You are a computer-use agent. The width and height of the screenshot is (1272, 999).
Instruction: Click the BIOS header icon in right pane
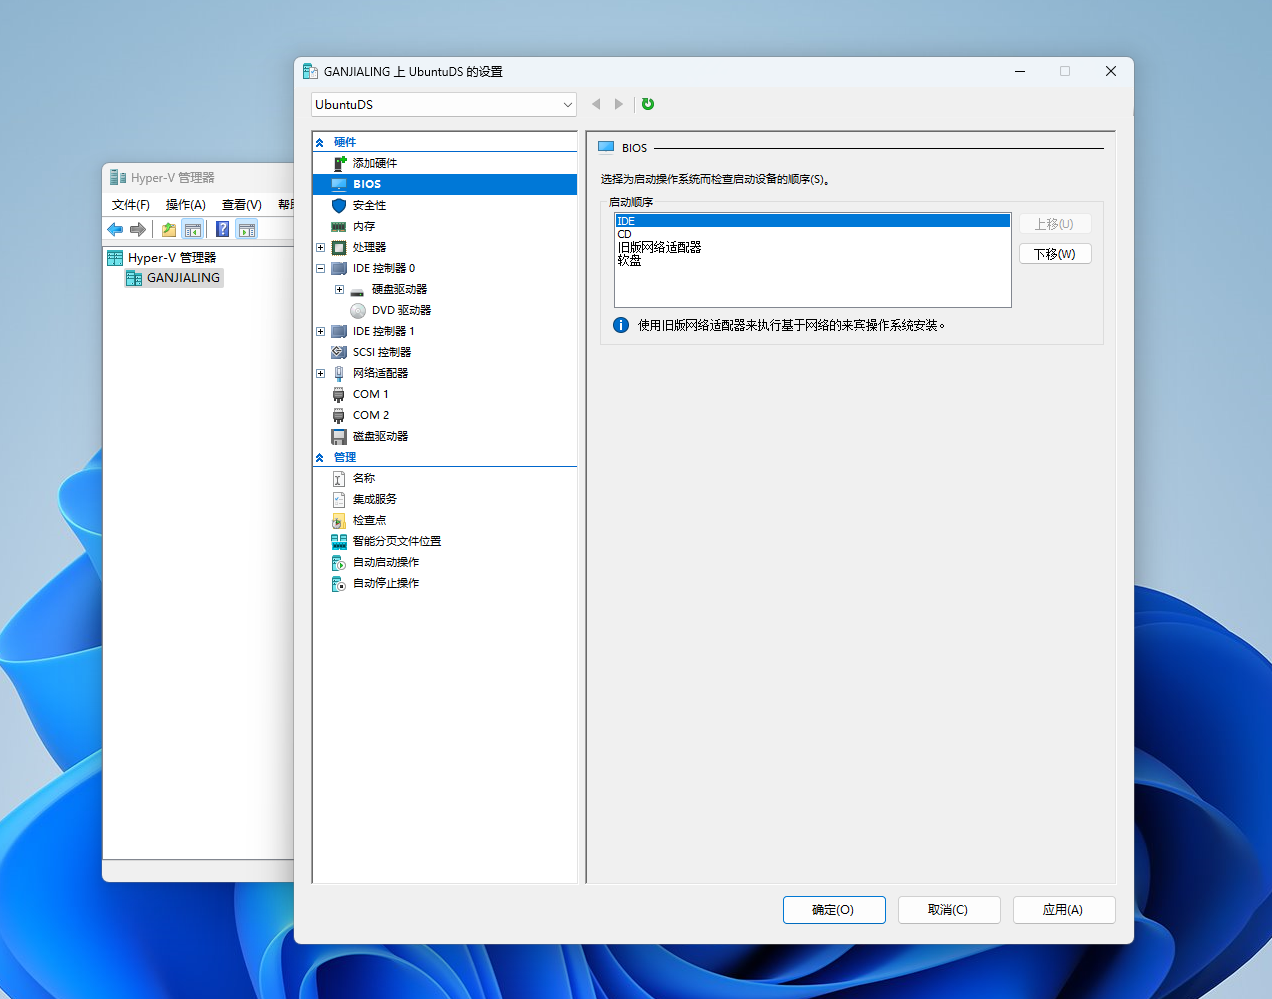606,148
